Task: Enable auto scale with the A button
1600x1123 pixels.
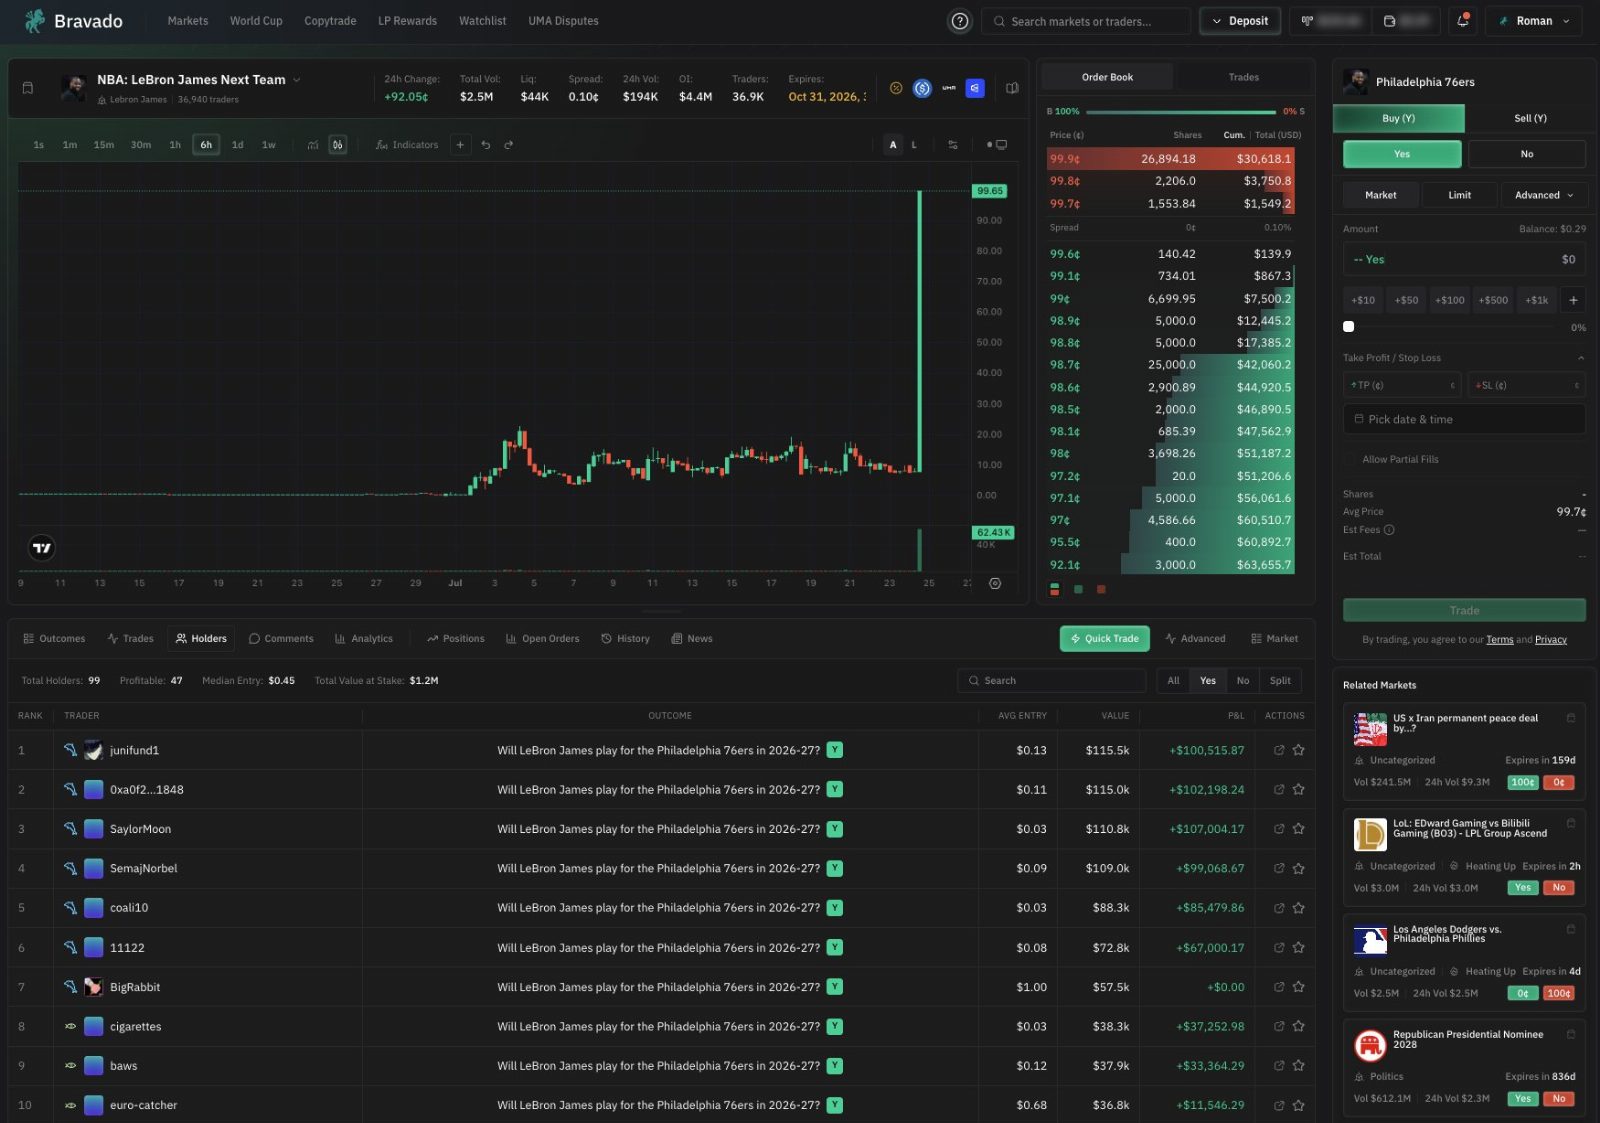Action: coord(893,145)
